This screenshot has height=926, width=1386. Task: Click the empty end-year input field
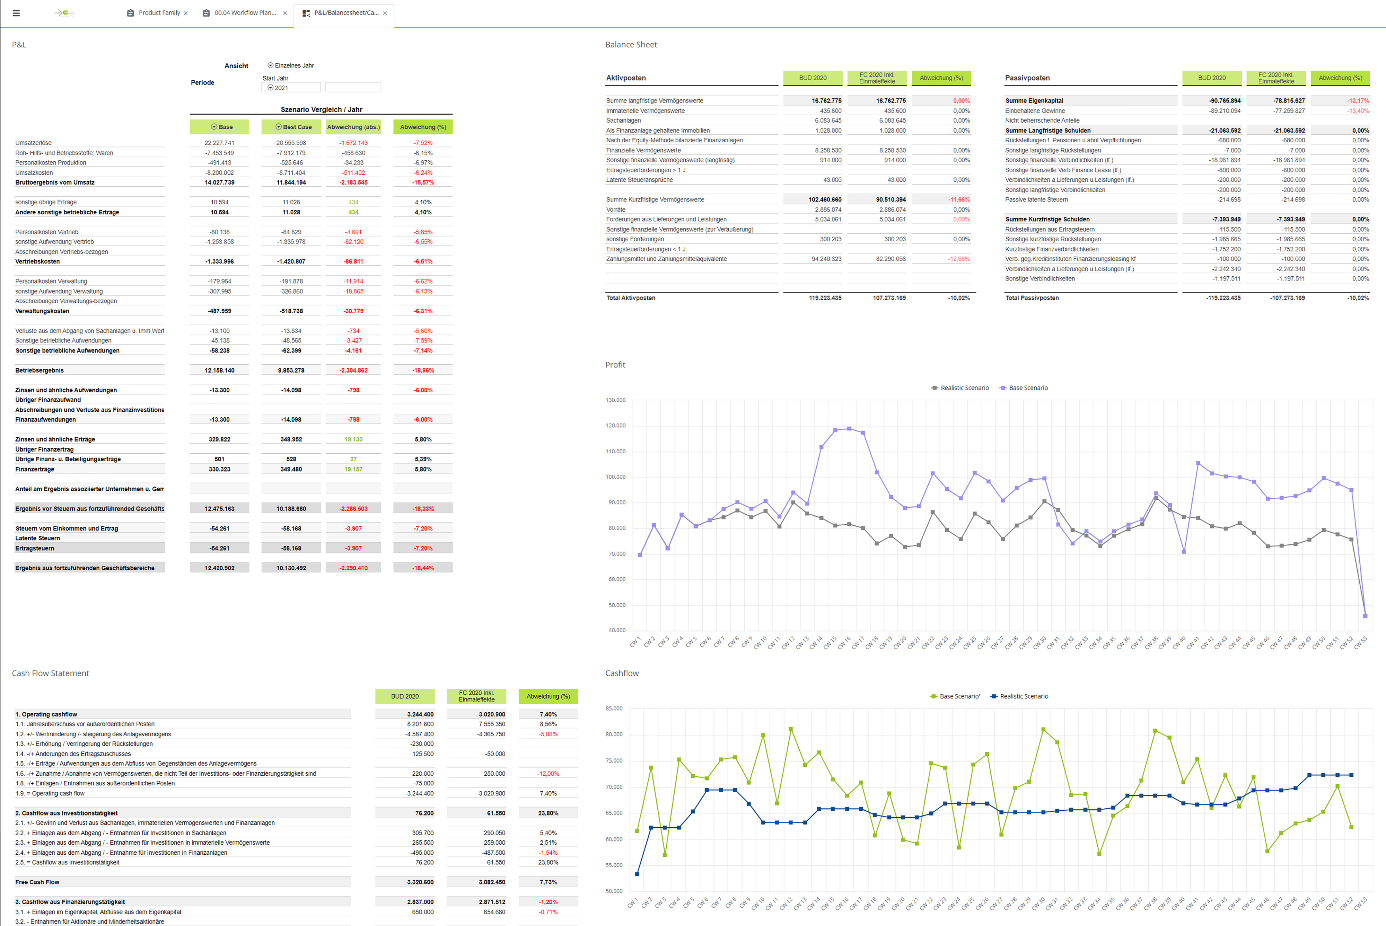352,88
